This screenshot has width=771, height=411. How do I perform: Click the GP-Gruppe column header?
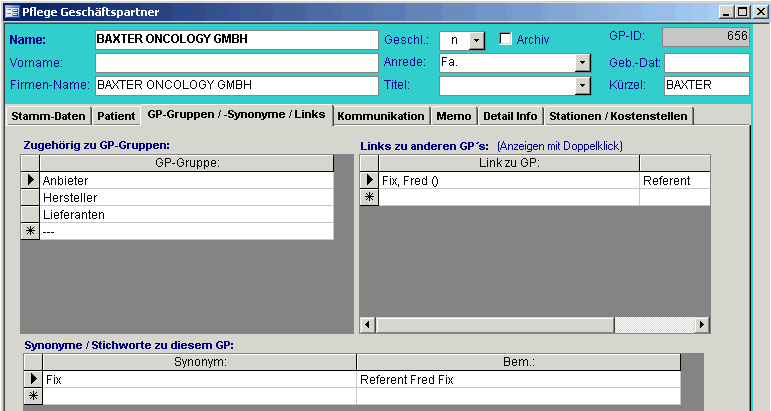tap(187, 163)
